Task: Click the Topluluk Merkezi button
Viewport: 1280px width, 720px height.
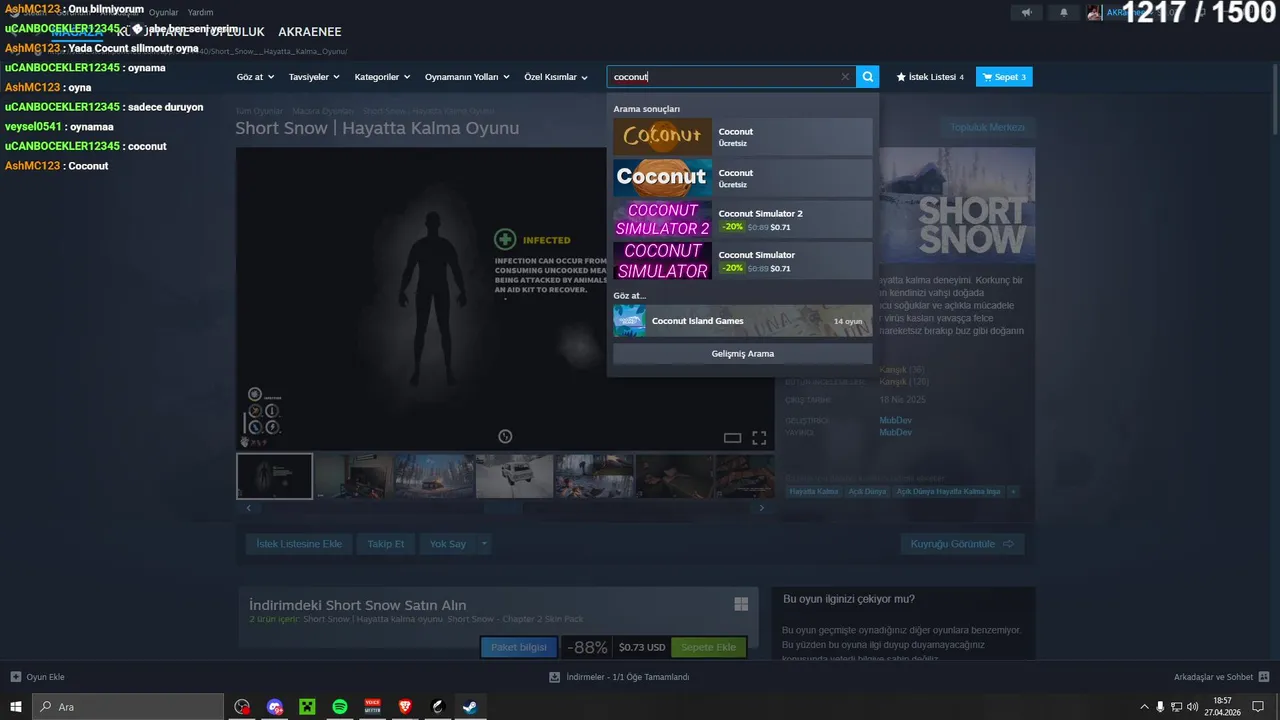Action: (x=987, y=127)
